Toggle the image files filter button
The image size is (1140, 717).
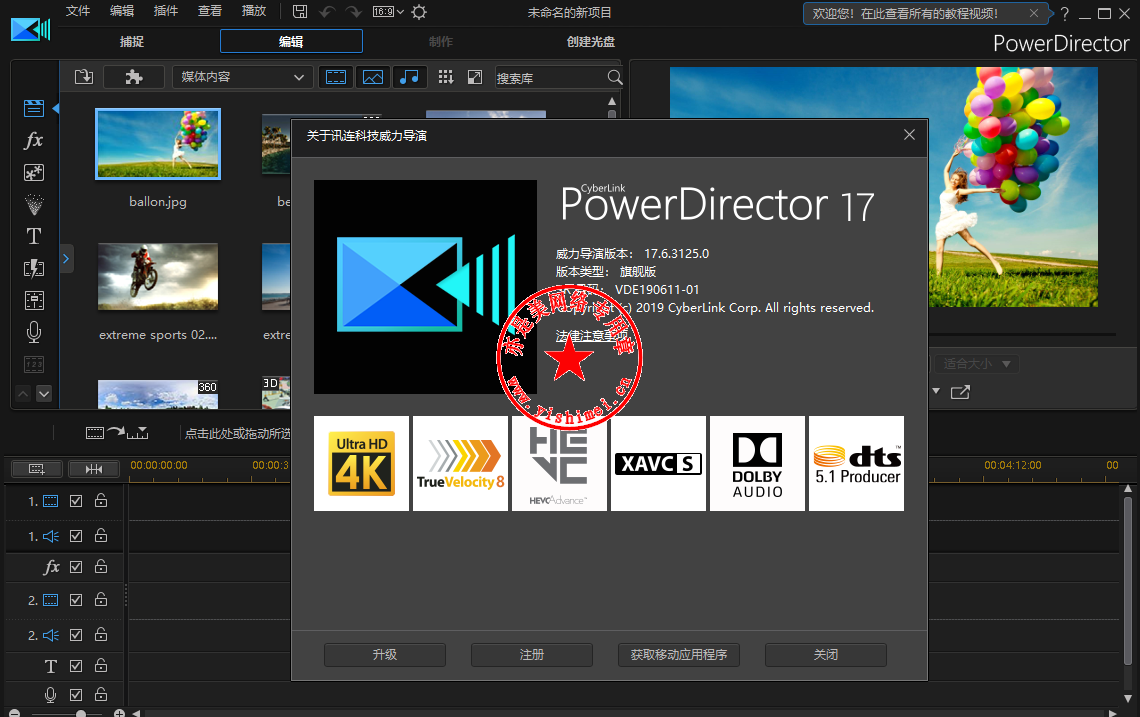coord(373,77)
